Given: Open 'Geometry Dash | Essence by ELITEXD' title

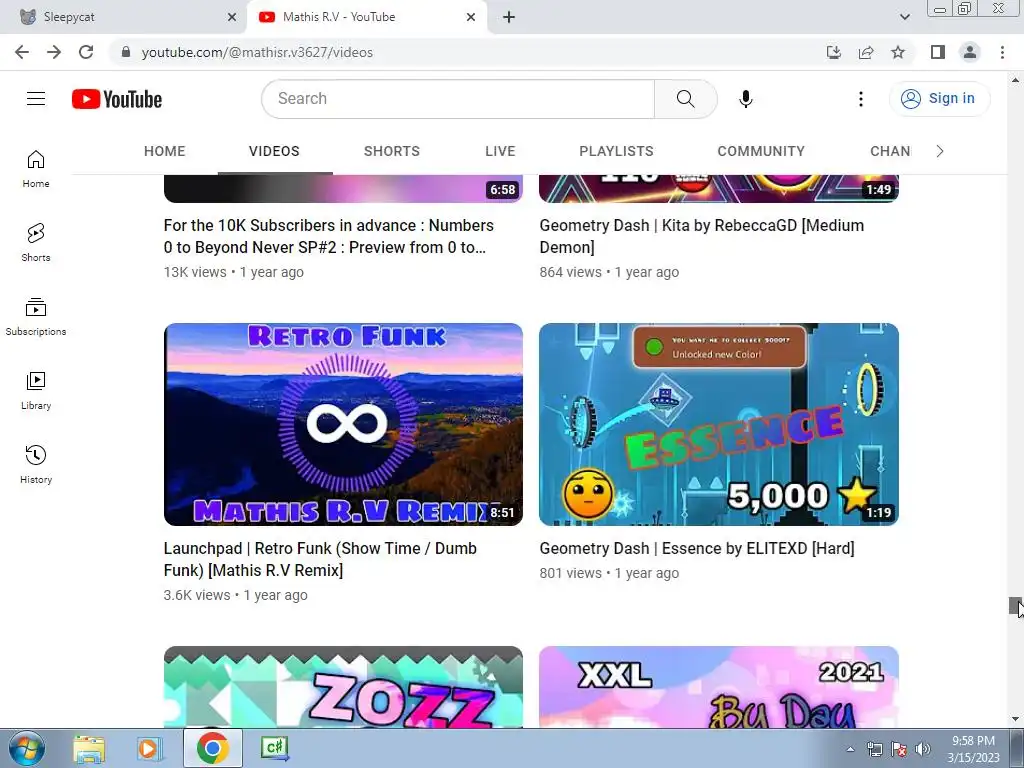Looking at the screenshot, I should tap(697, 549).
